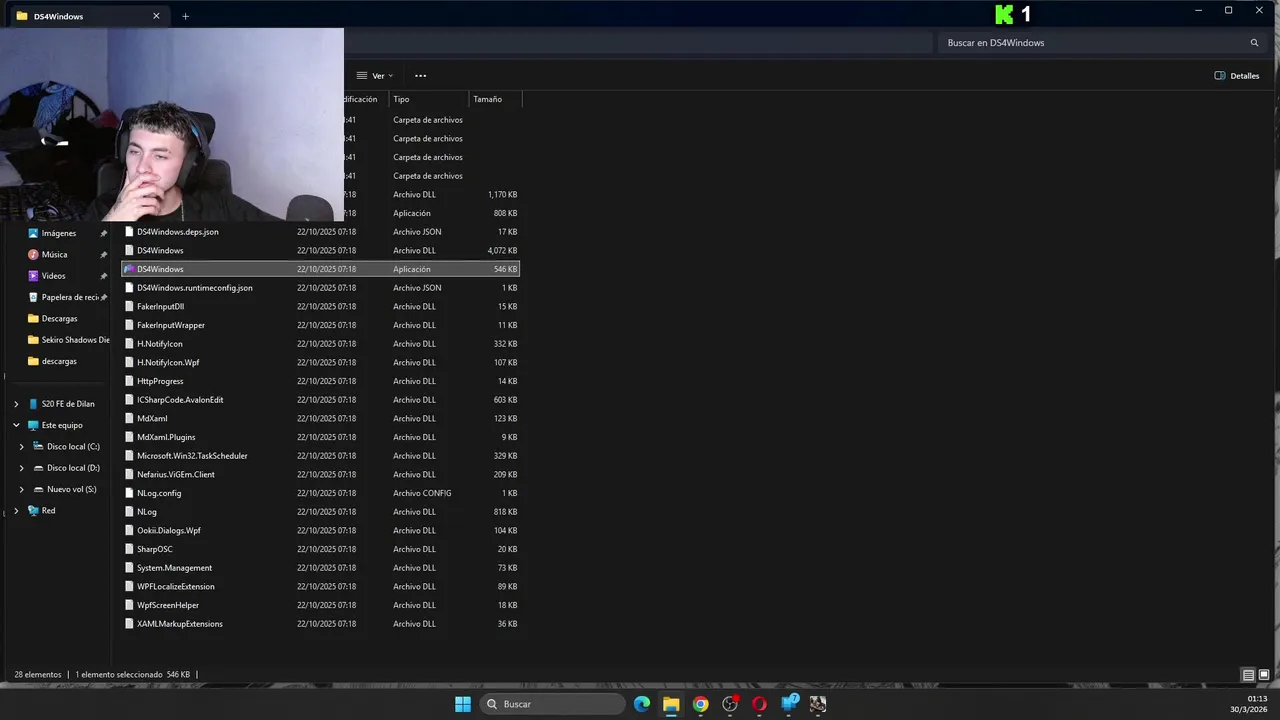Switch to large icons view in status bar
This screenshot has height=720, width=1280.
[x=1264, y=675]
